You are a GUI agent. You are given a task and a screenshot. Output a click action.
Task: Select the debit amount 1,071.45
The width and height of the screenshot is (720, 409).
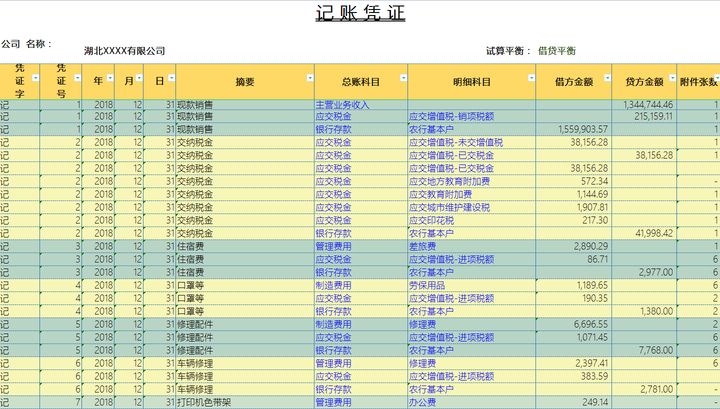(574, 337)
